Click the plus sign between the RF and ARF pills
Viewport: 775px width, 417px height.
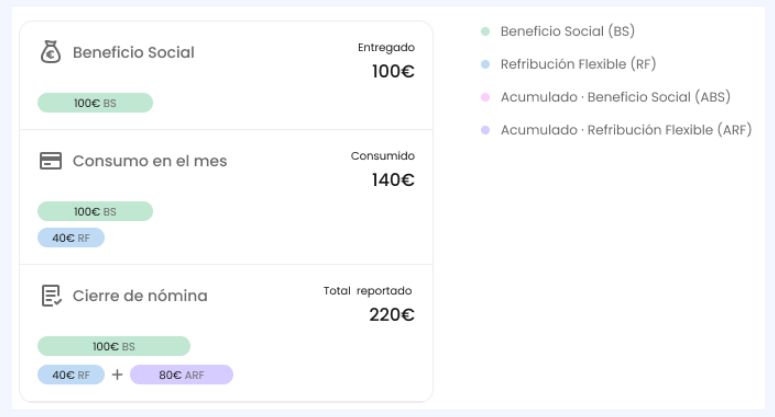pyautogui.click(x=117, y=375)
